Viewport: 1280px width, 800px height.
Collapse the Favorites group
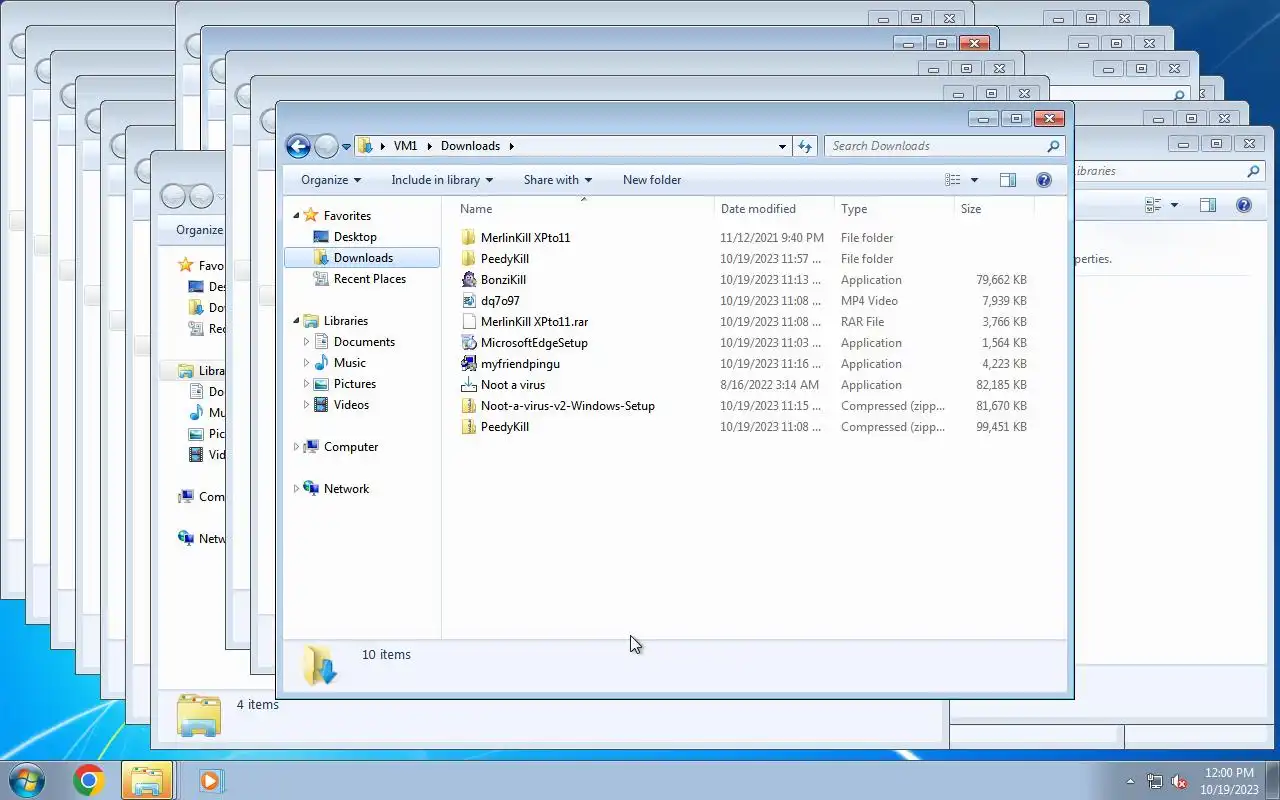296,216
